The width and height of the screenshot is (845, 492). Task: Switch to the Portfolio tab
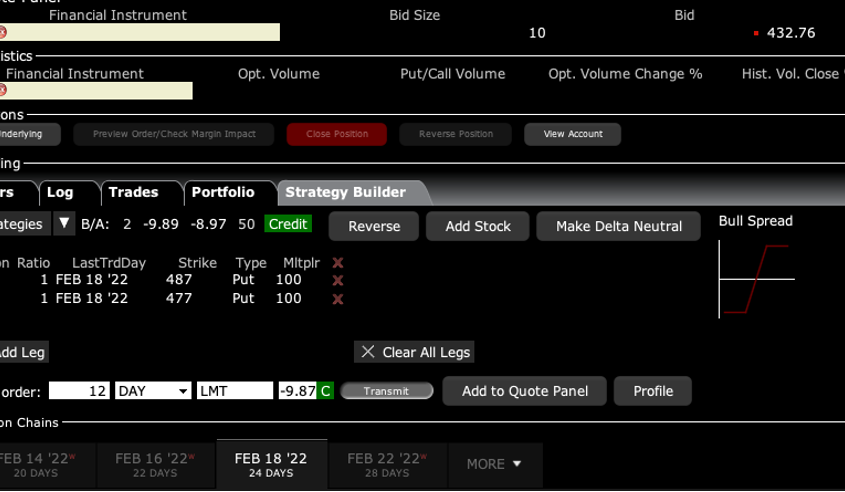click(222, 192)
